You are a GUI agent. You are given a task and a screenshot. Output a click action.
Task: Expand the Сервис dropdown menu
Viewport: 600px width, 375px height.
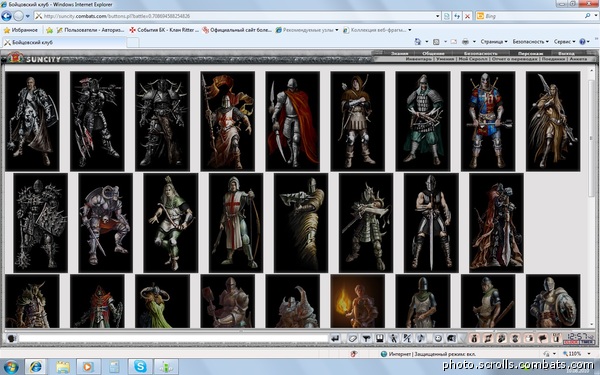[564, 41]
